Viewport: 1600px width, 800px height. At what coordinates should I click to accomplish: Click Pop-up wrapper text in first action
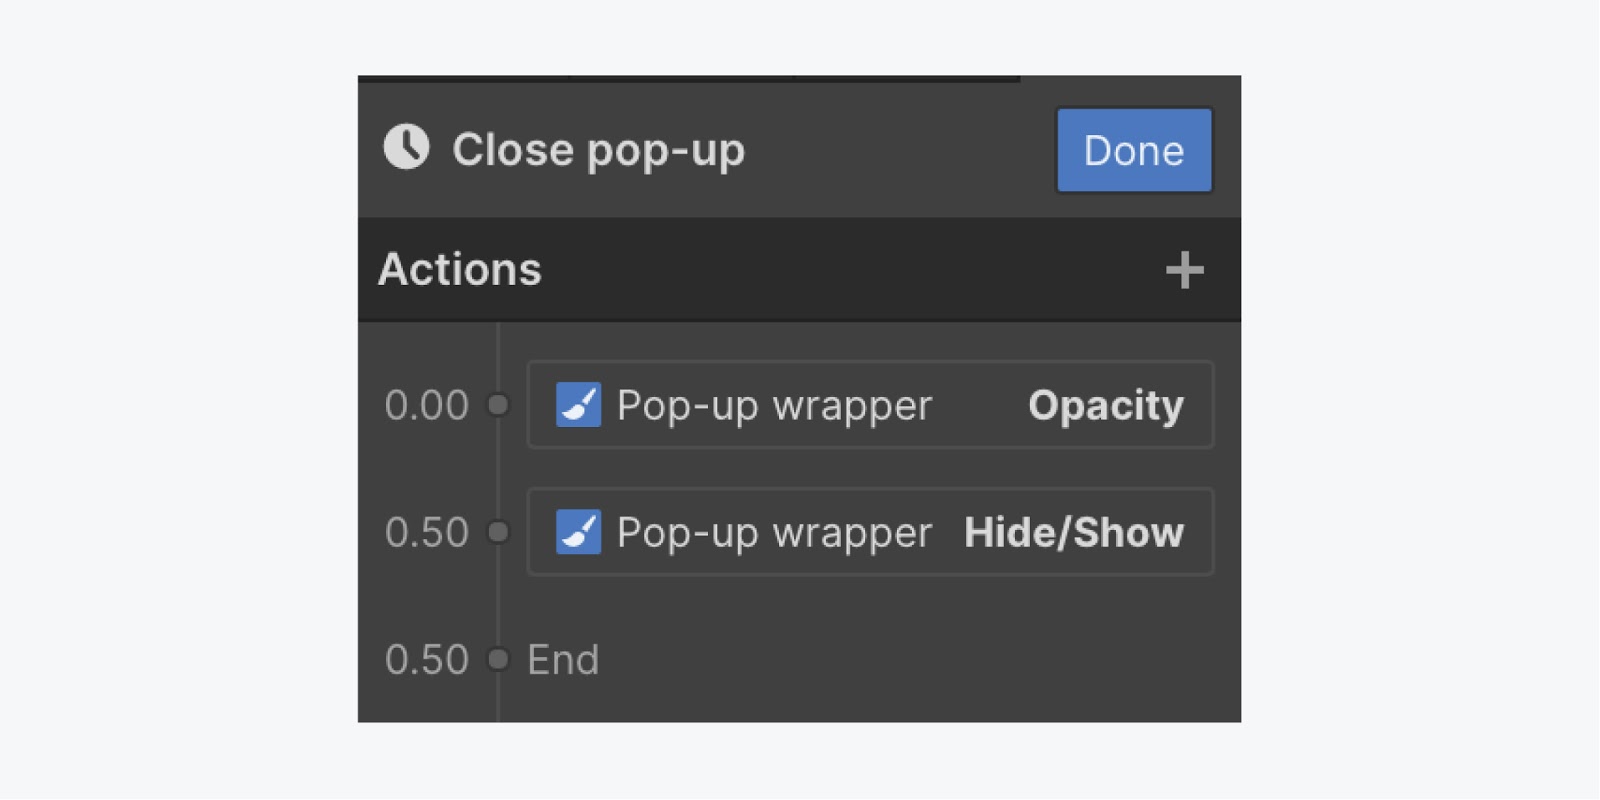[774, 406]
